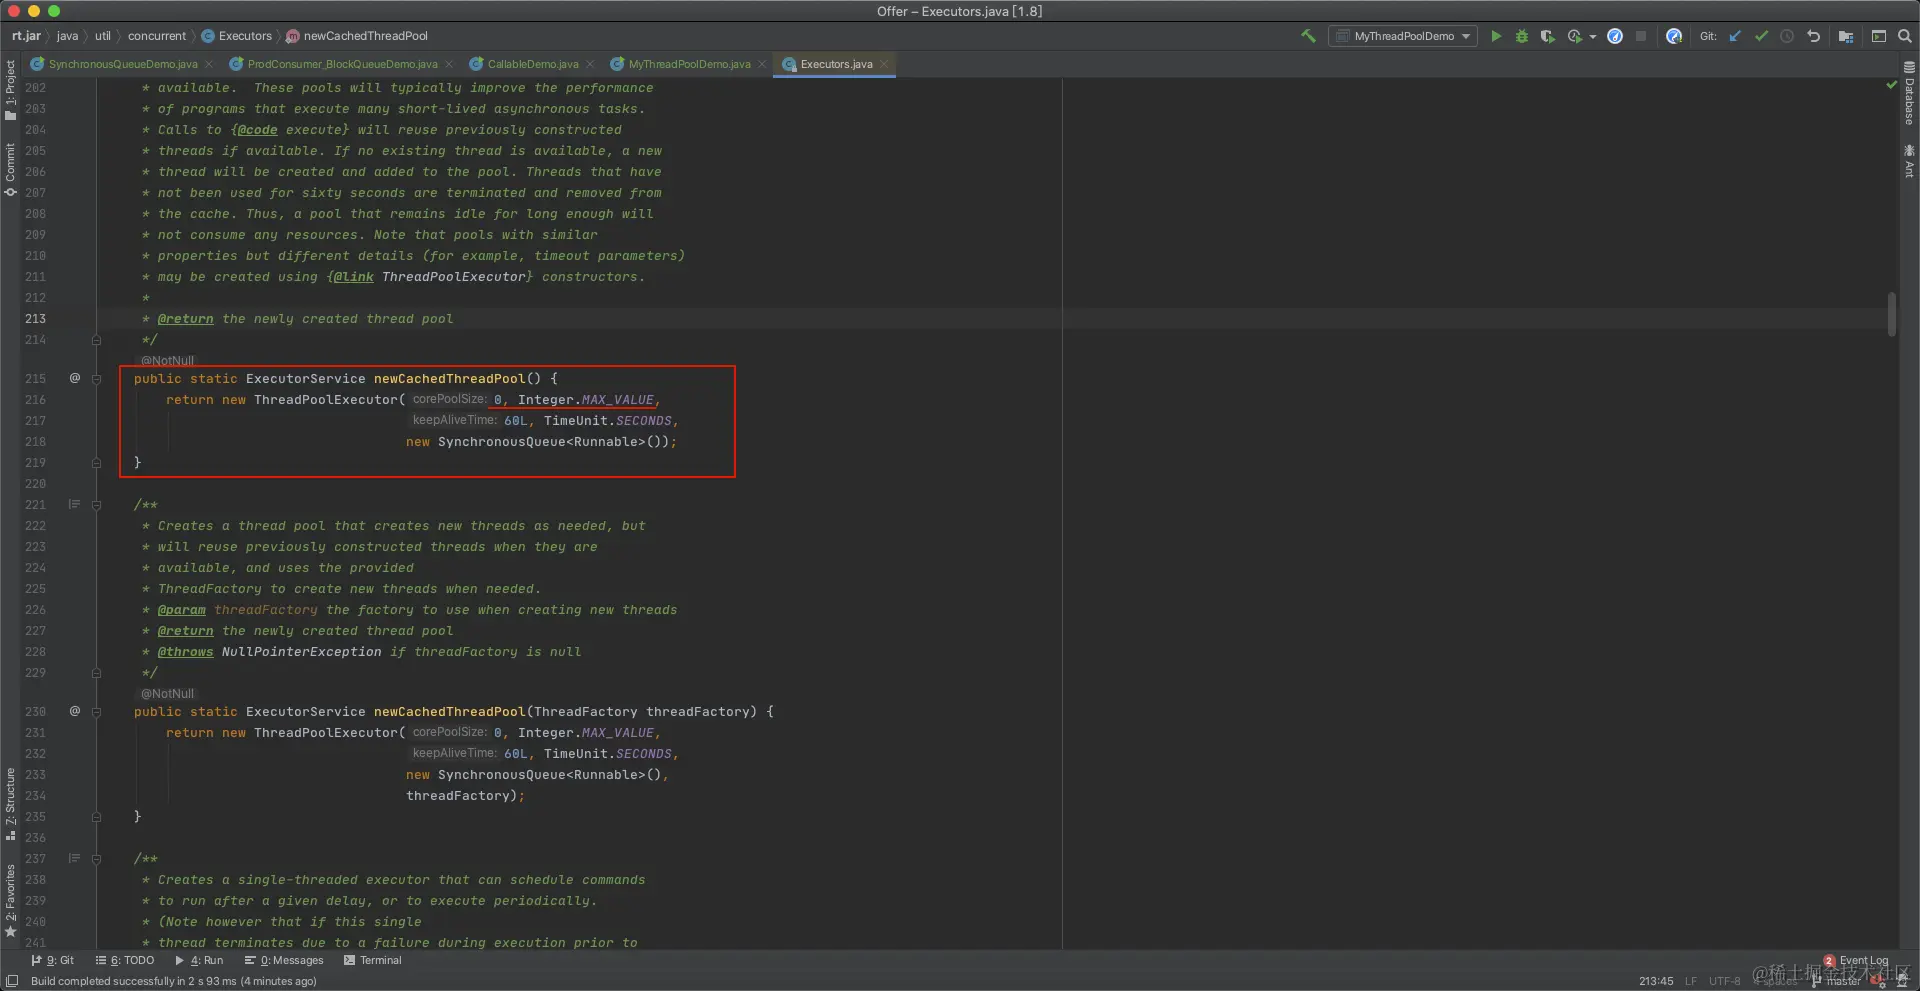The image size is (1920, 991).
Task: Change the LF line separator setting
Action: tap(1691, 981)
